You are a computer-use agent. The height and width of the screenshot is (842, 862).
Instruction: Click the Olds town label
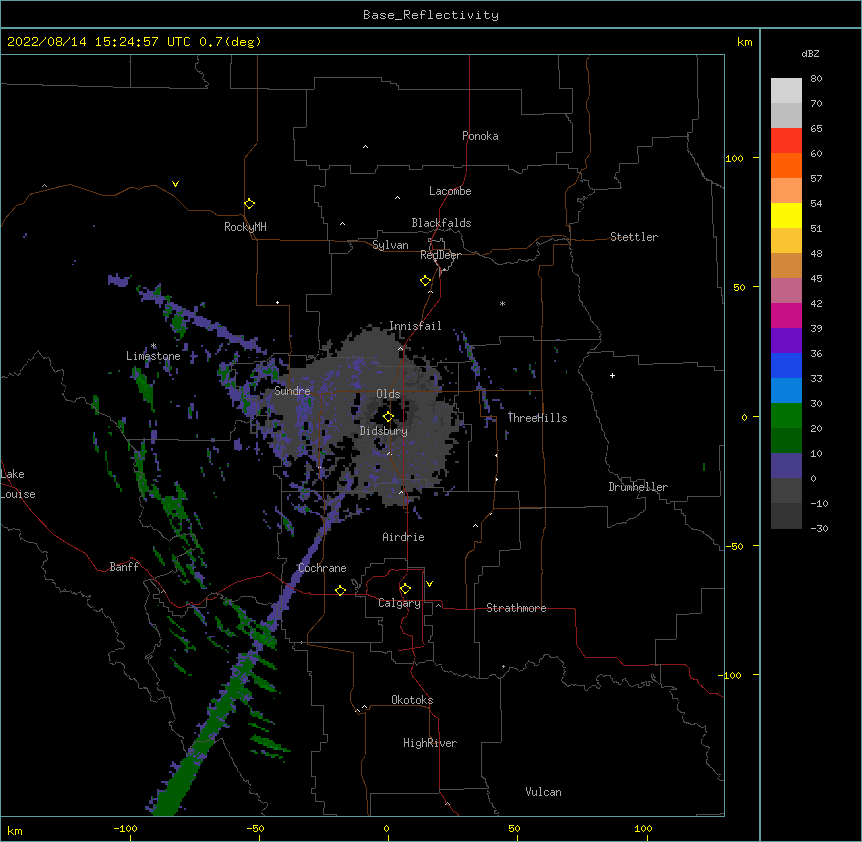point(388,394)
